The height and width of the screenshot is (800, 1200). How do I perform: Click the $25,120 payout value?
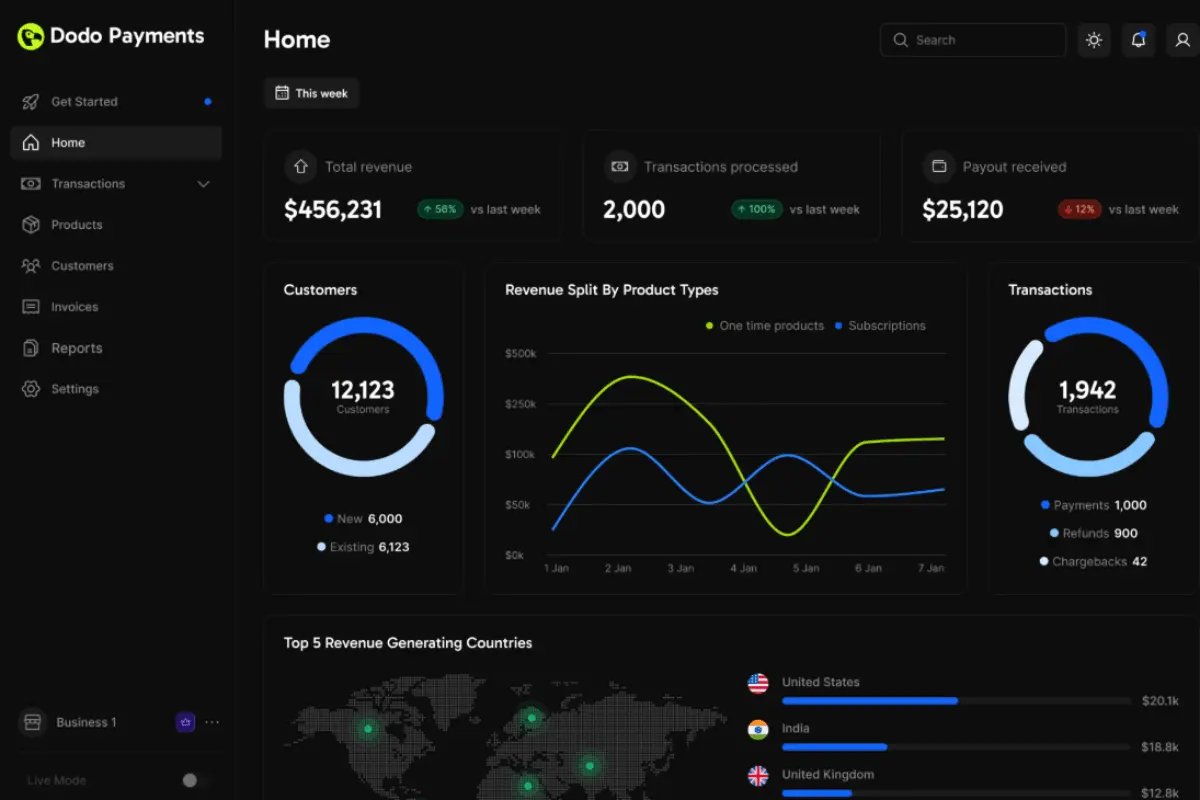[962, 210]
